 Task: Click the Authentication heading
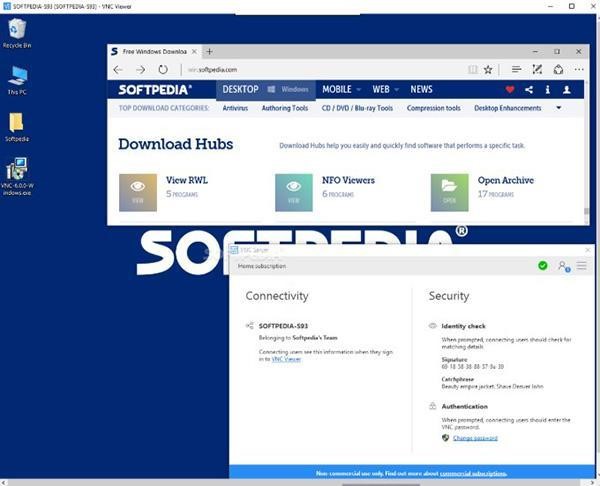click(x=465, y=406)
